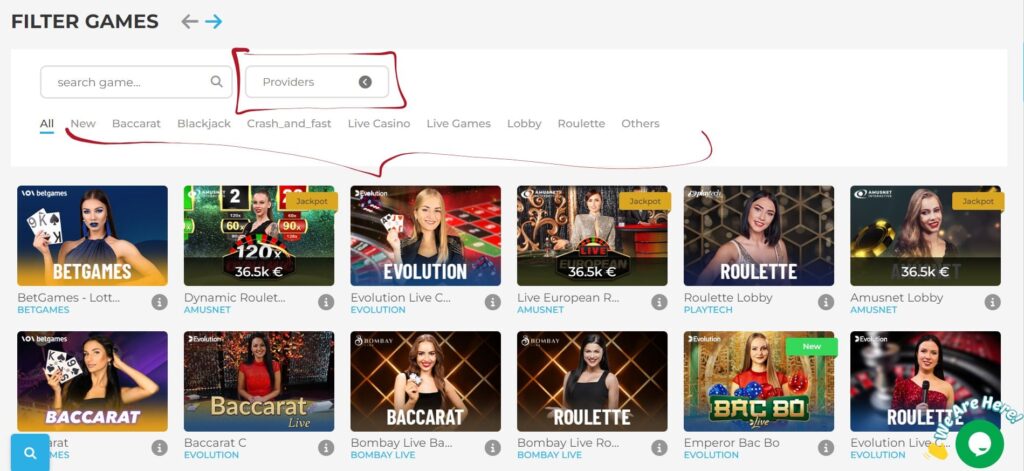Click AMUSNET provider link under Amusnet Lobby
The height and width of the screenshot is (471, 1024).
pos(874,310)
